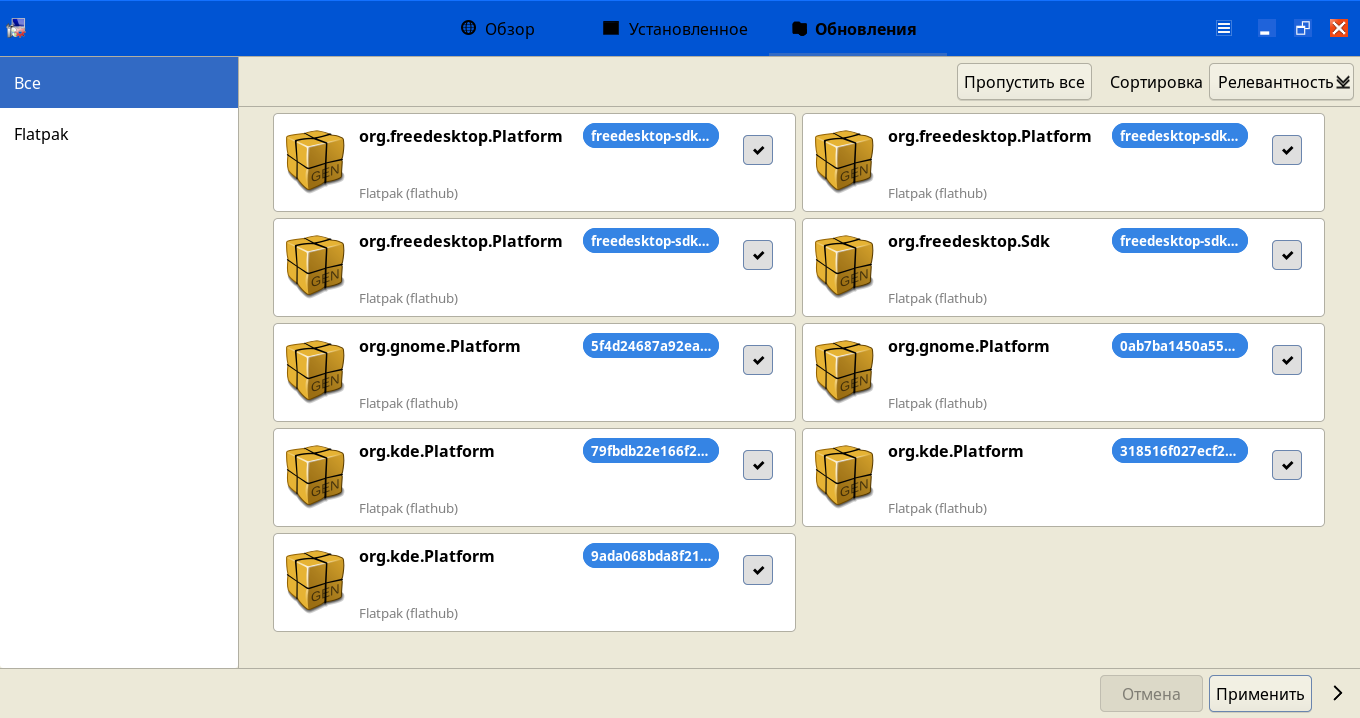Click the Пропустить все button
Screen dimensions: 1360x718
[1024, 82]
